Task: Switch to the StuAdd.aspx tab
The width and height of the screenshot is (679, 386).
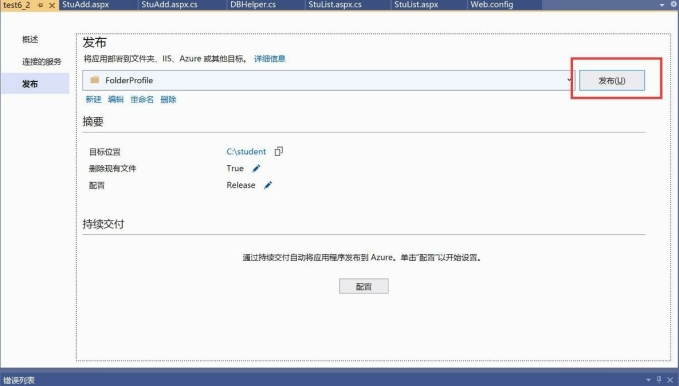Action: tap(85, 5)
